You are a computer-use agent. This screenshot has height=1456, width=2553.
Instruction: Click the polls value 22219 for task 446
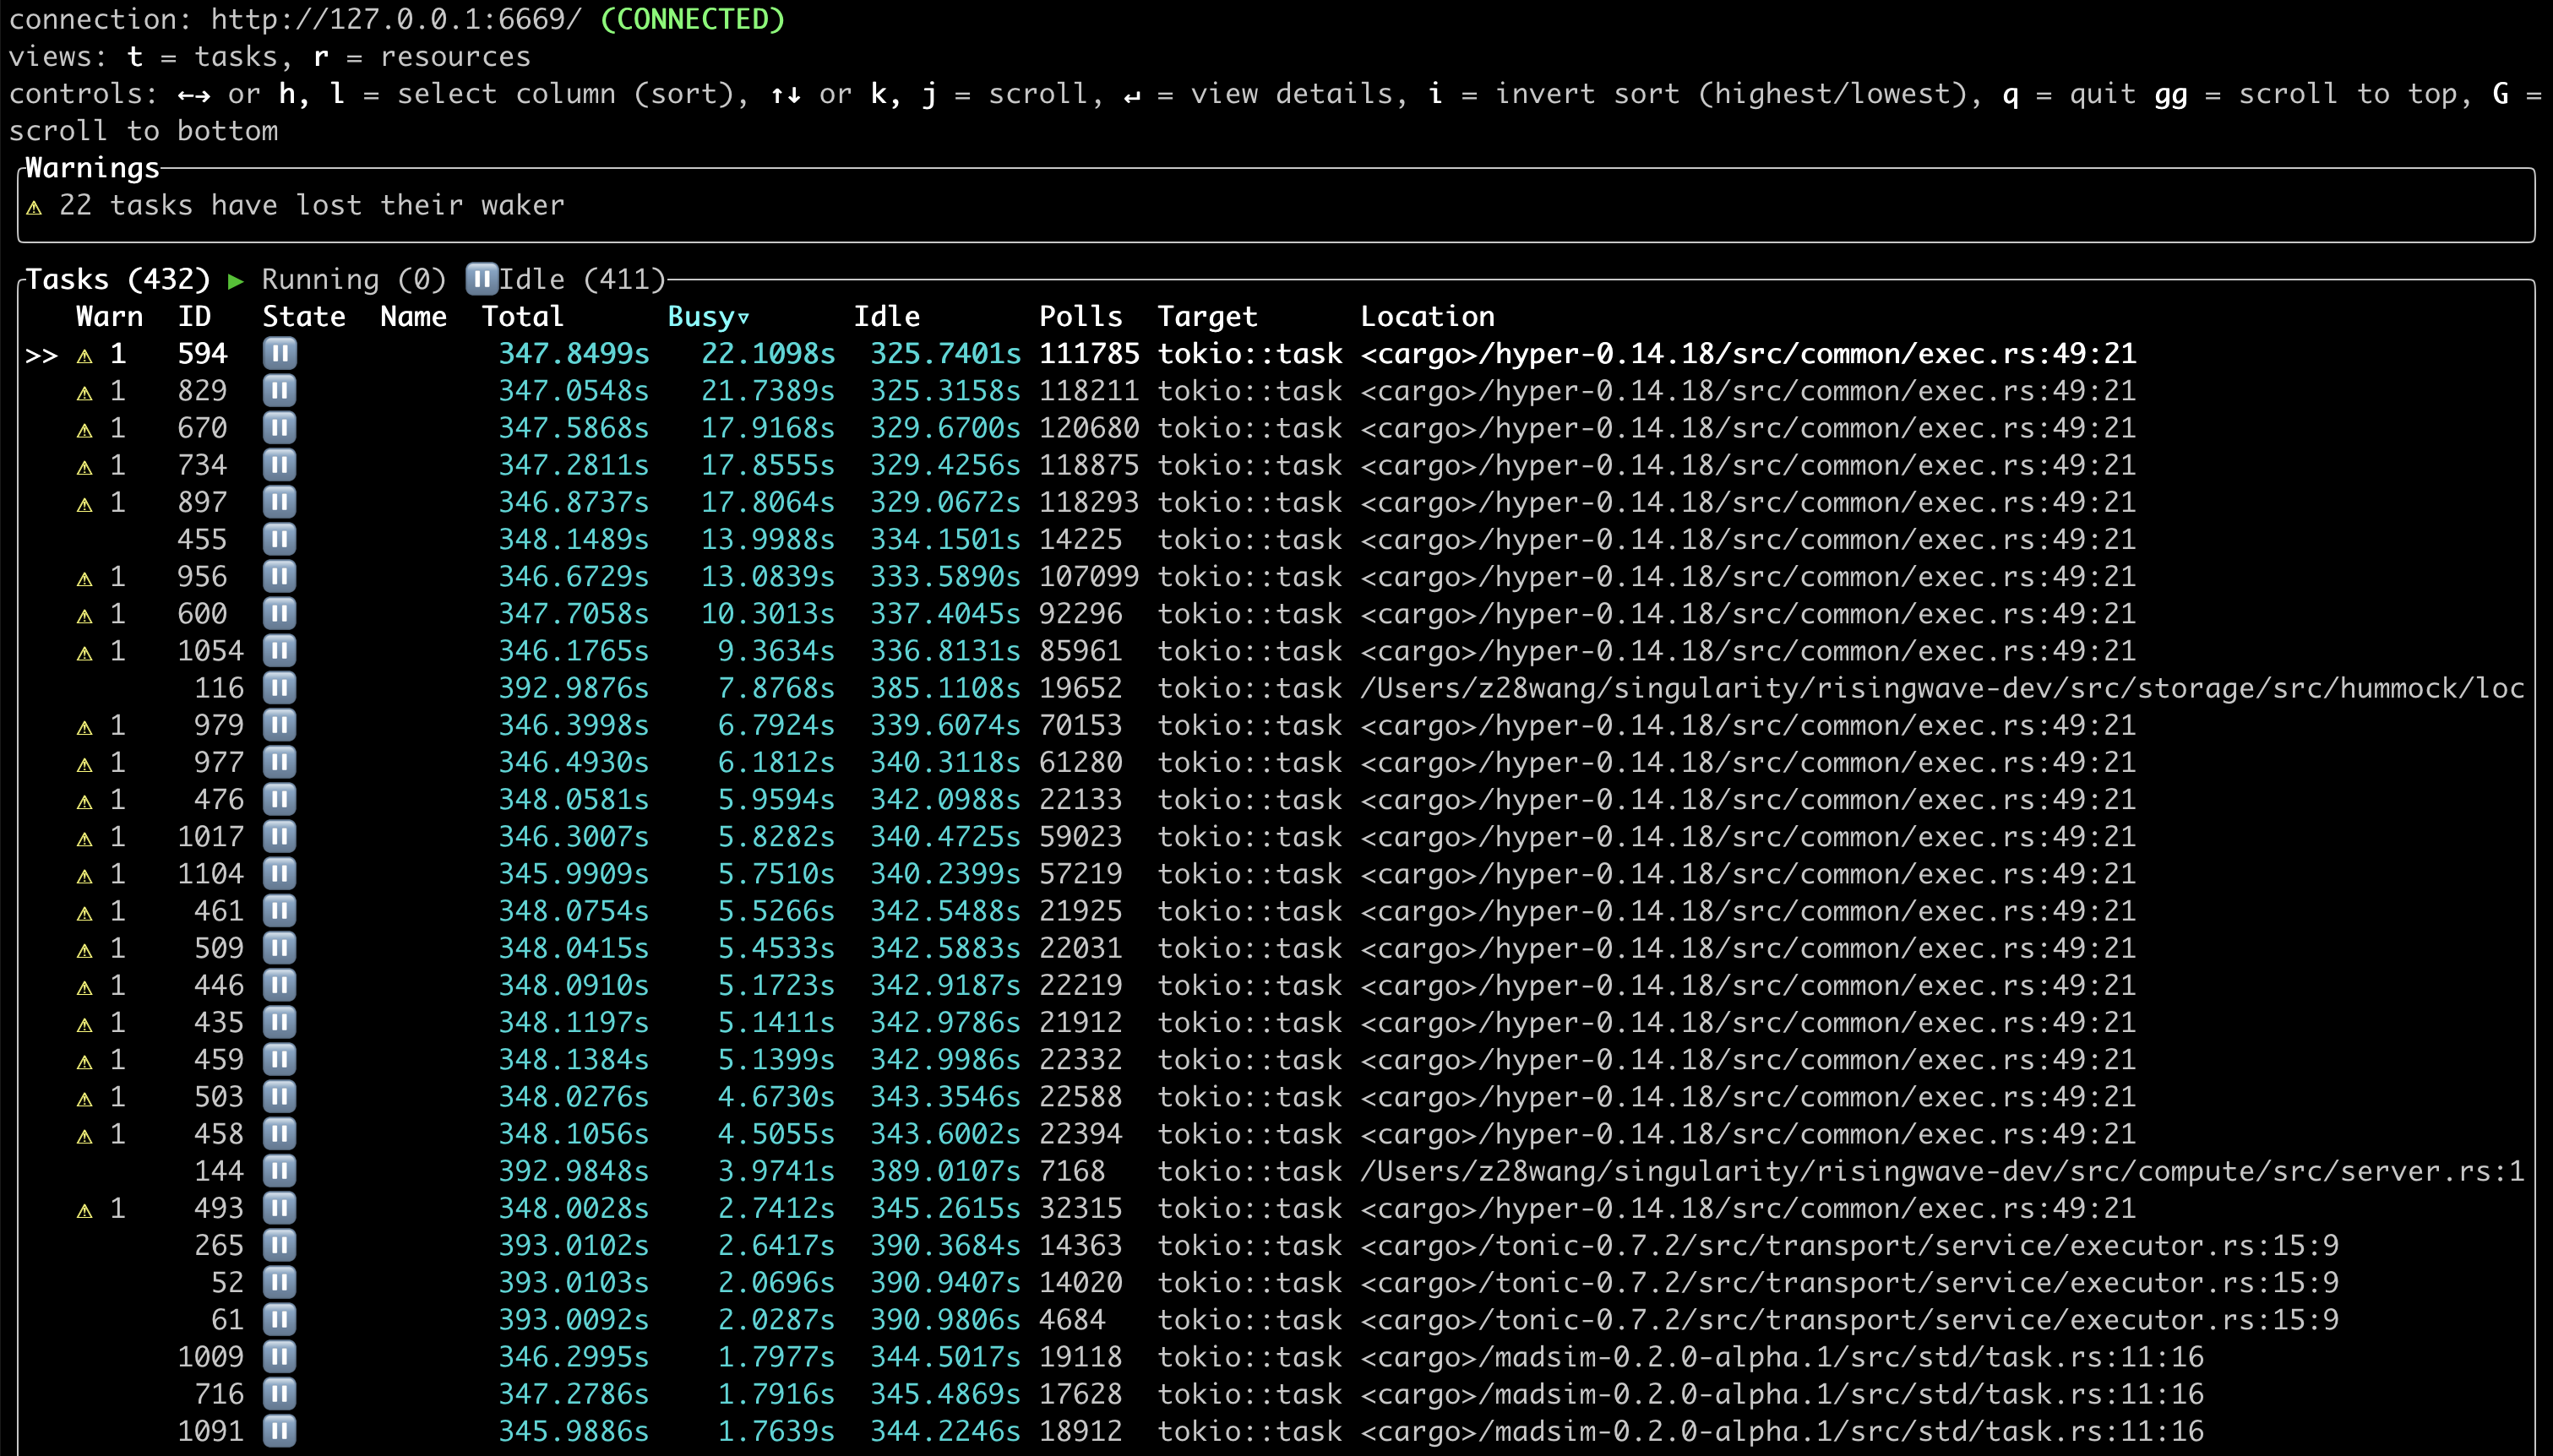click(1081, 985)
